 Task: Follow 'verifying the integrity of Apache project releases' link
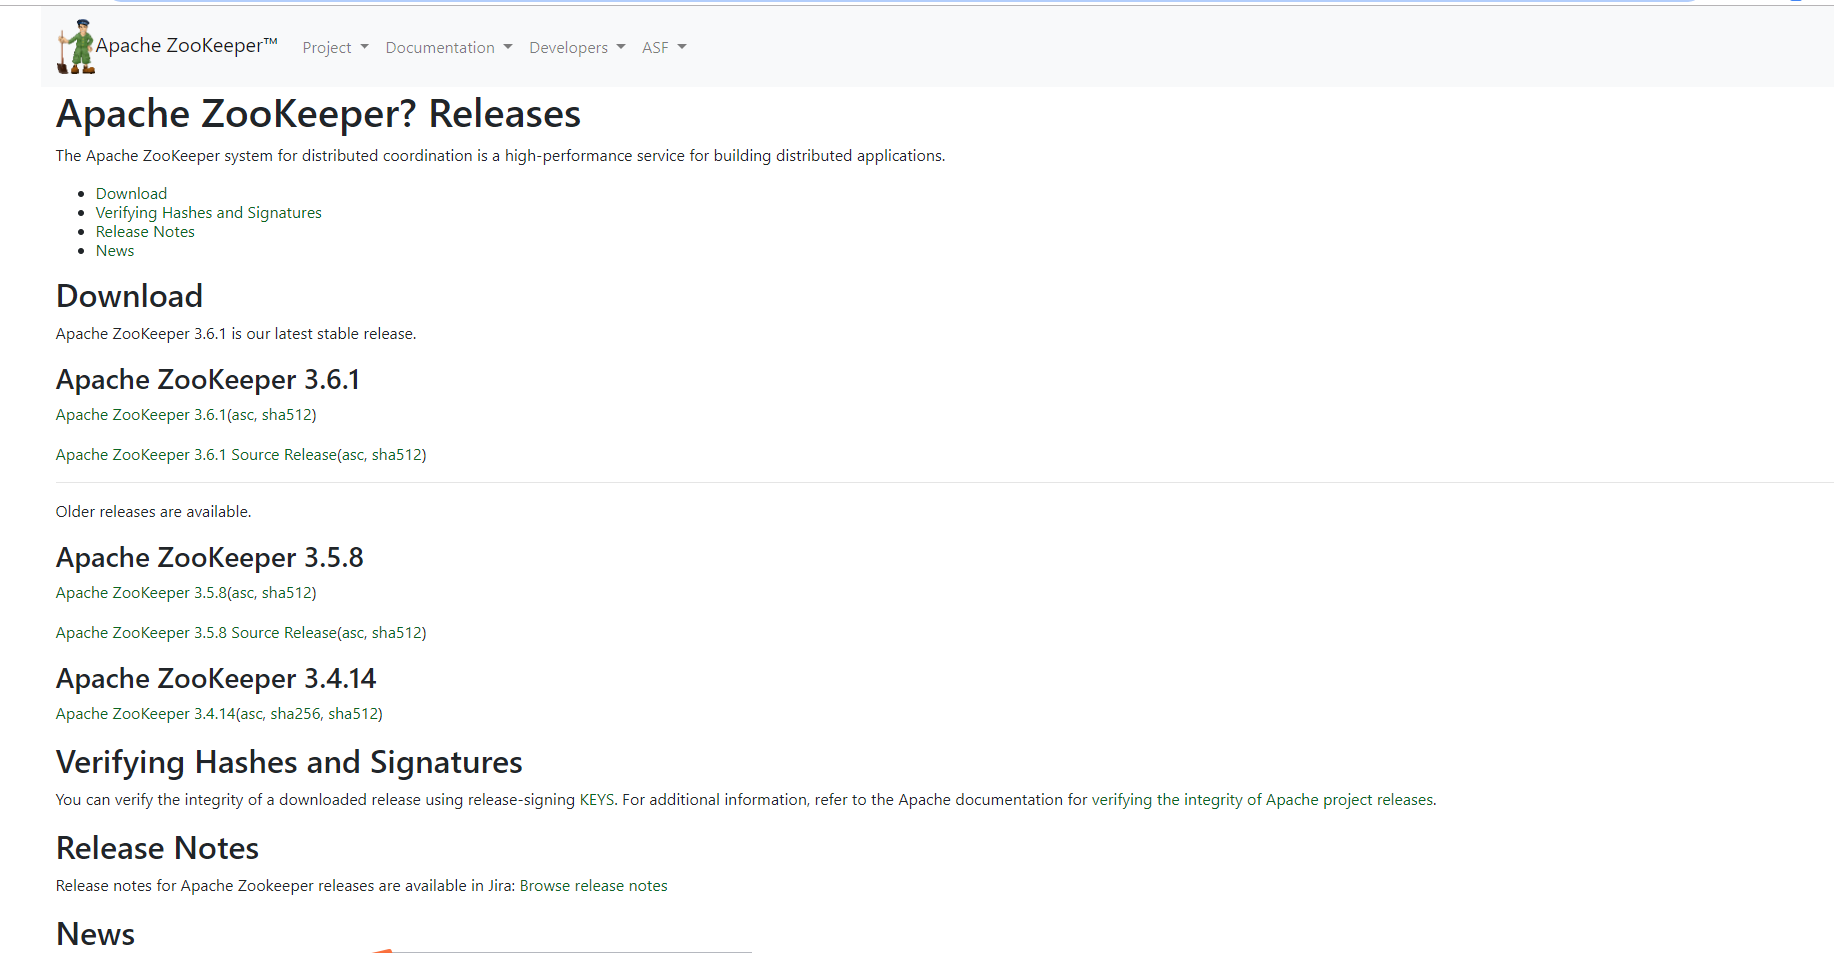point(1262,800)
